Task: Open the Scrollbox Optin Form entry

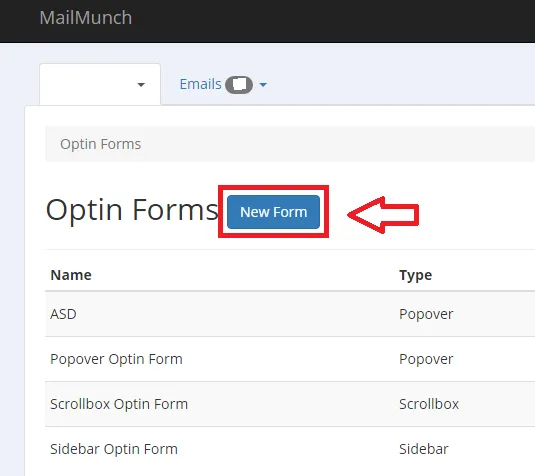Action: pos(119,404)
